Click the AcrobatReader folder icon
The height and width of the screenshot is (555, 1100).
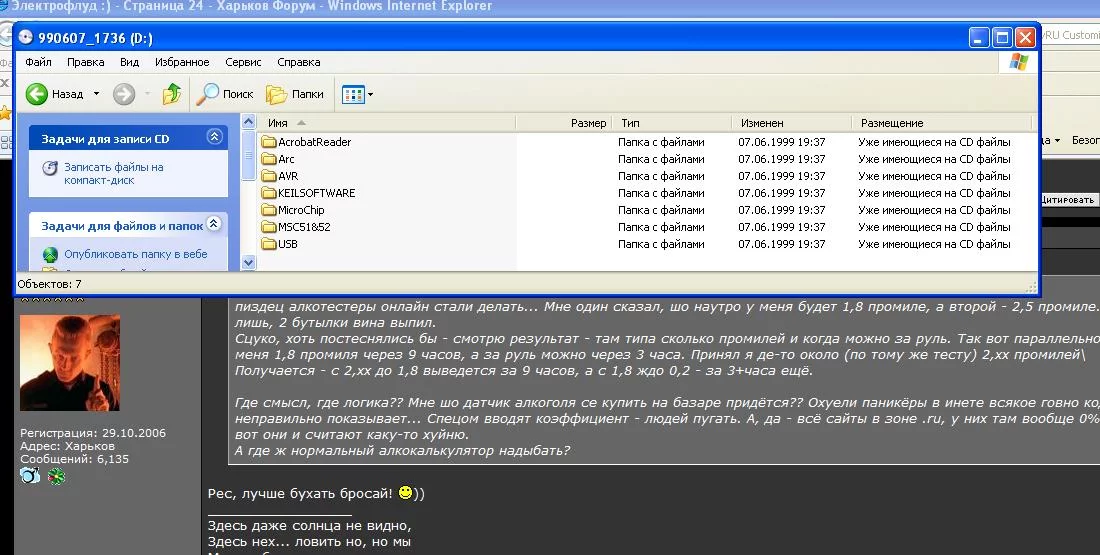click(x=268, y=142)
